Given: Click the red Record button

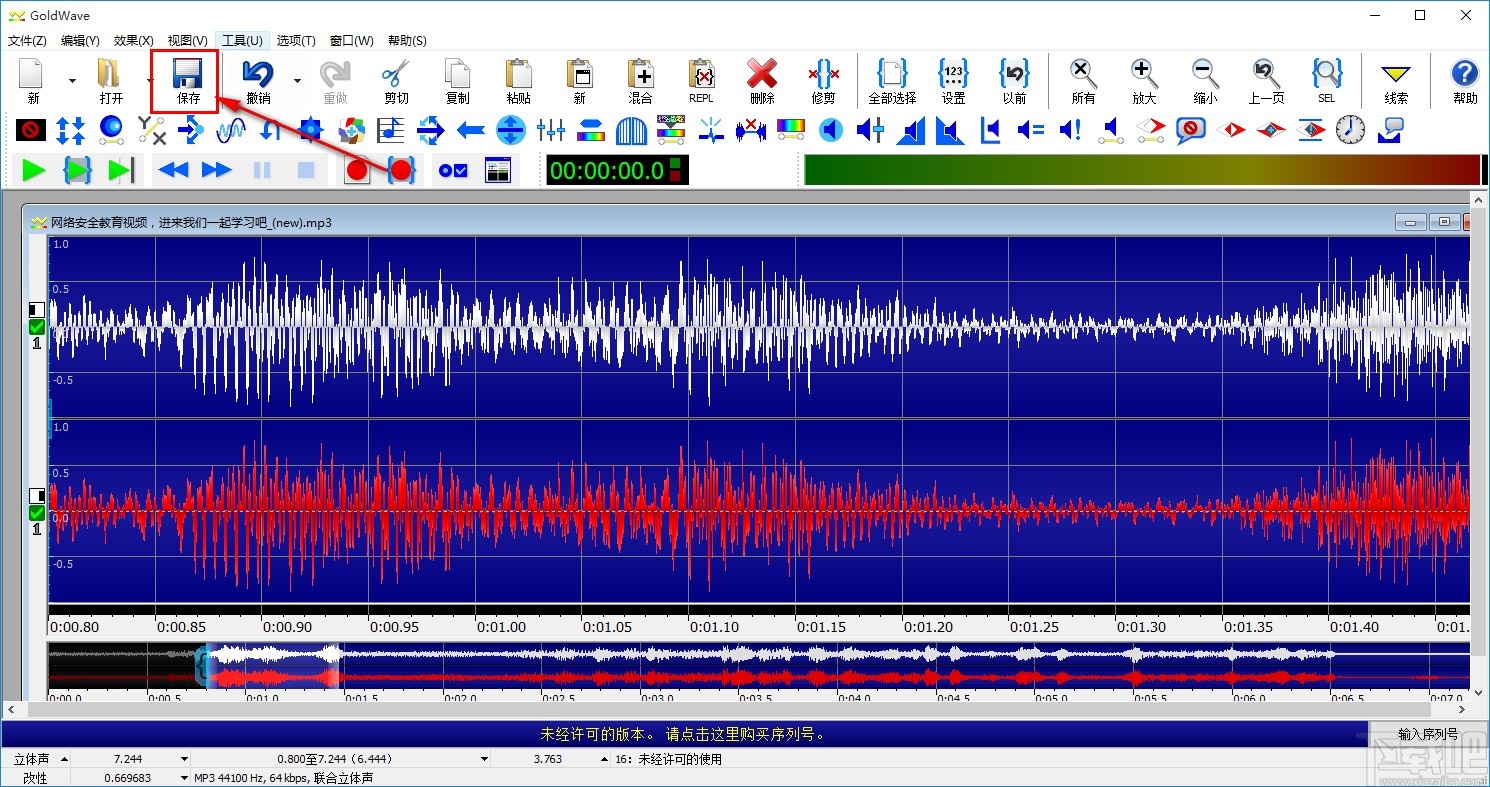Looking at the screenshot, I should click(357, 171).
